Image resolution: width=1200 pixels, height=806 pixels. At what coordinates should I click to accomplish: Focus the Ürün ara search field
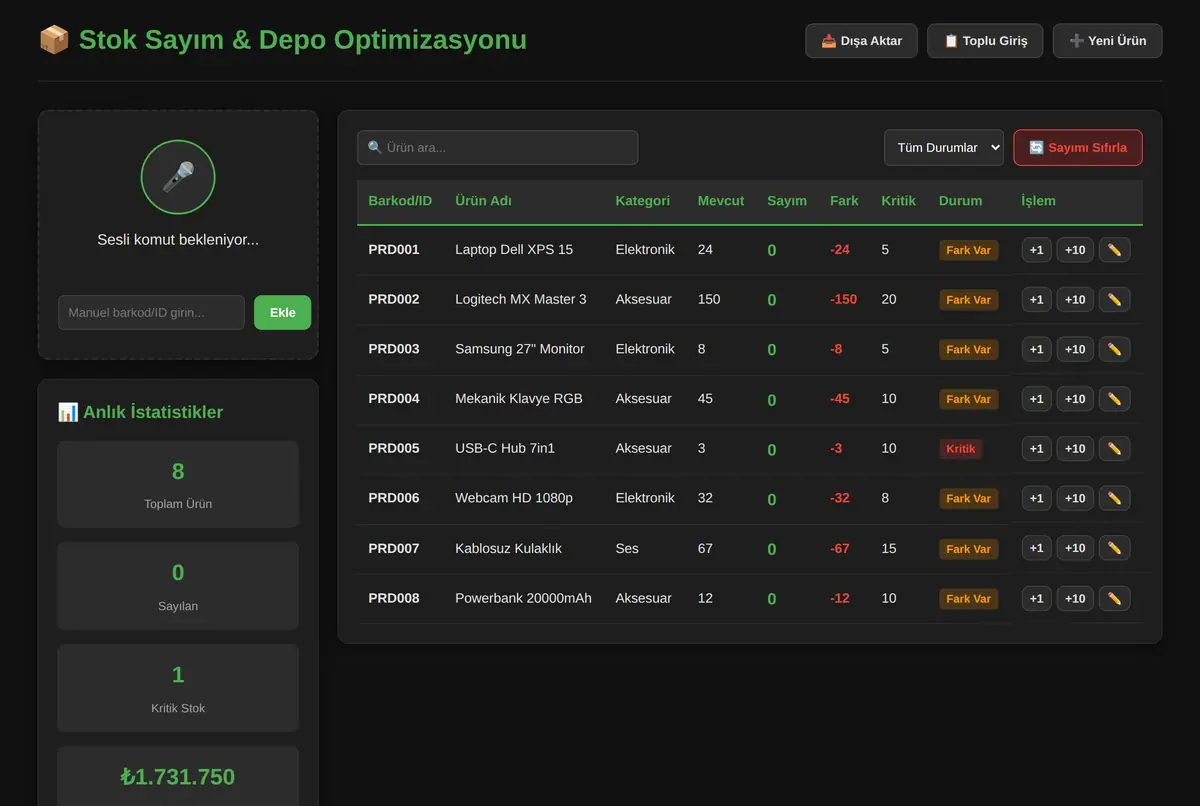[x=497, y=147]
